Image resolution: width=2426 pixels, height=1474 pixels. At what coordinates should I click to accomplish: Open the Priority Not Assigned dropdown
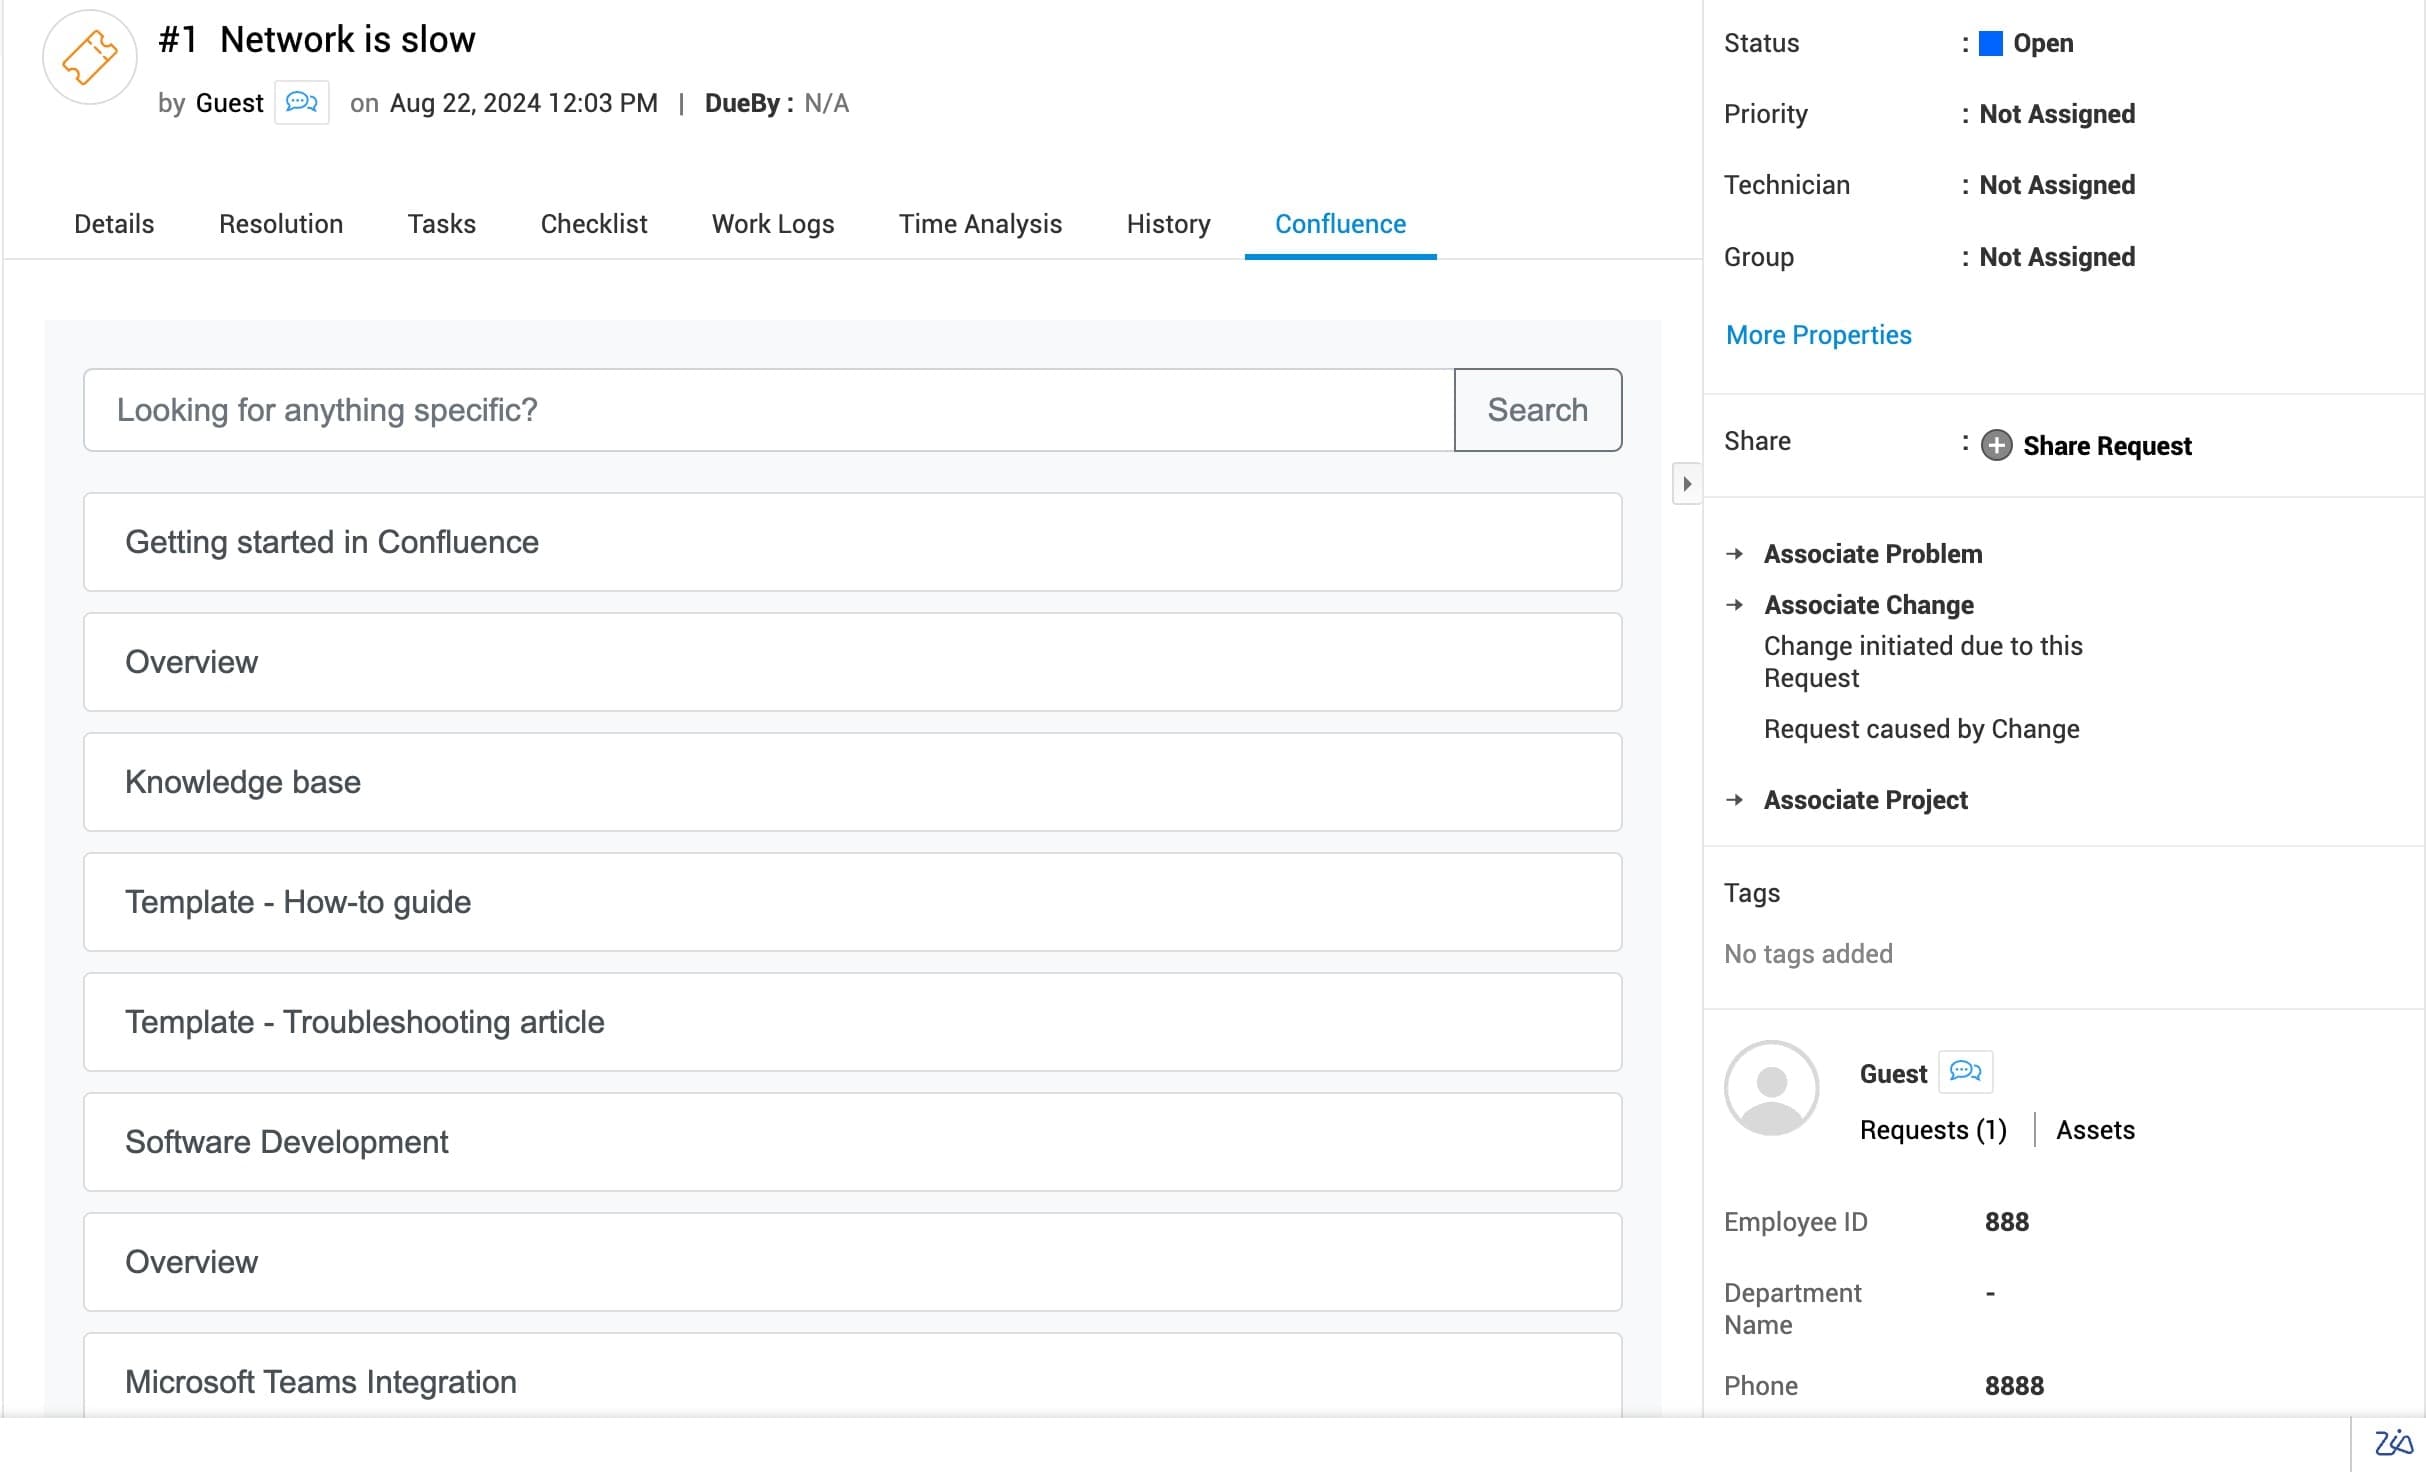point(2057,114)
